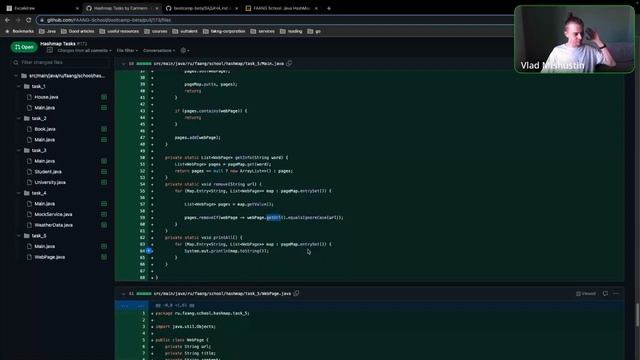Click the comment icon on WebPage.java header
Image resolution: width=640 pixels, height=360 pixels.
pyautogui.click(x=605, y=293)
